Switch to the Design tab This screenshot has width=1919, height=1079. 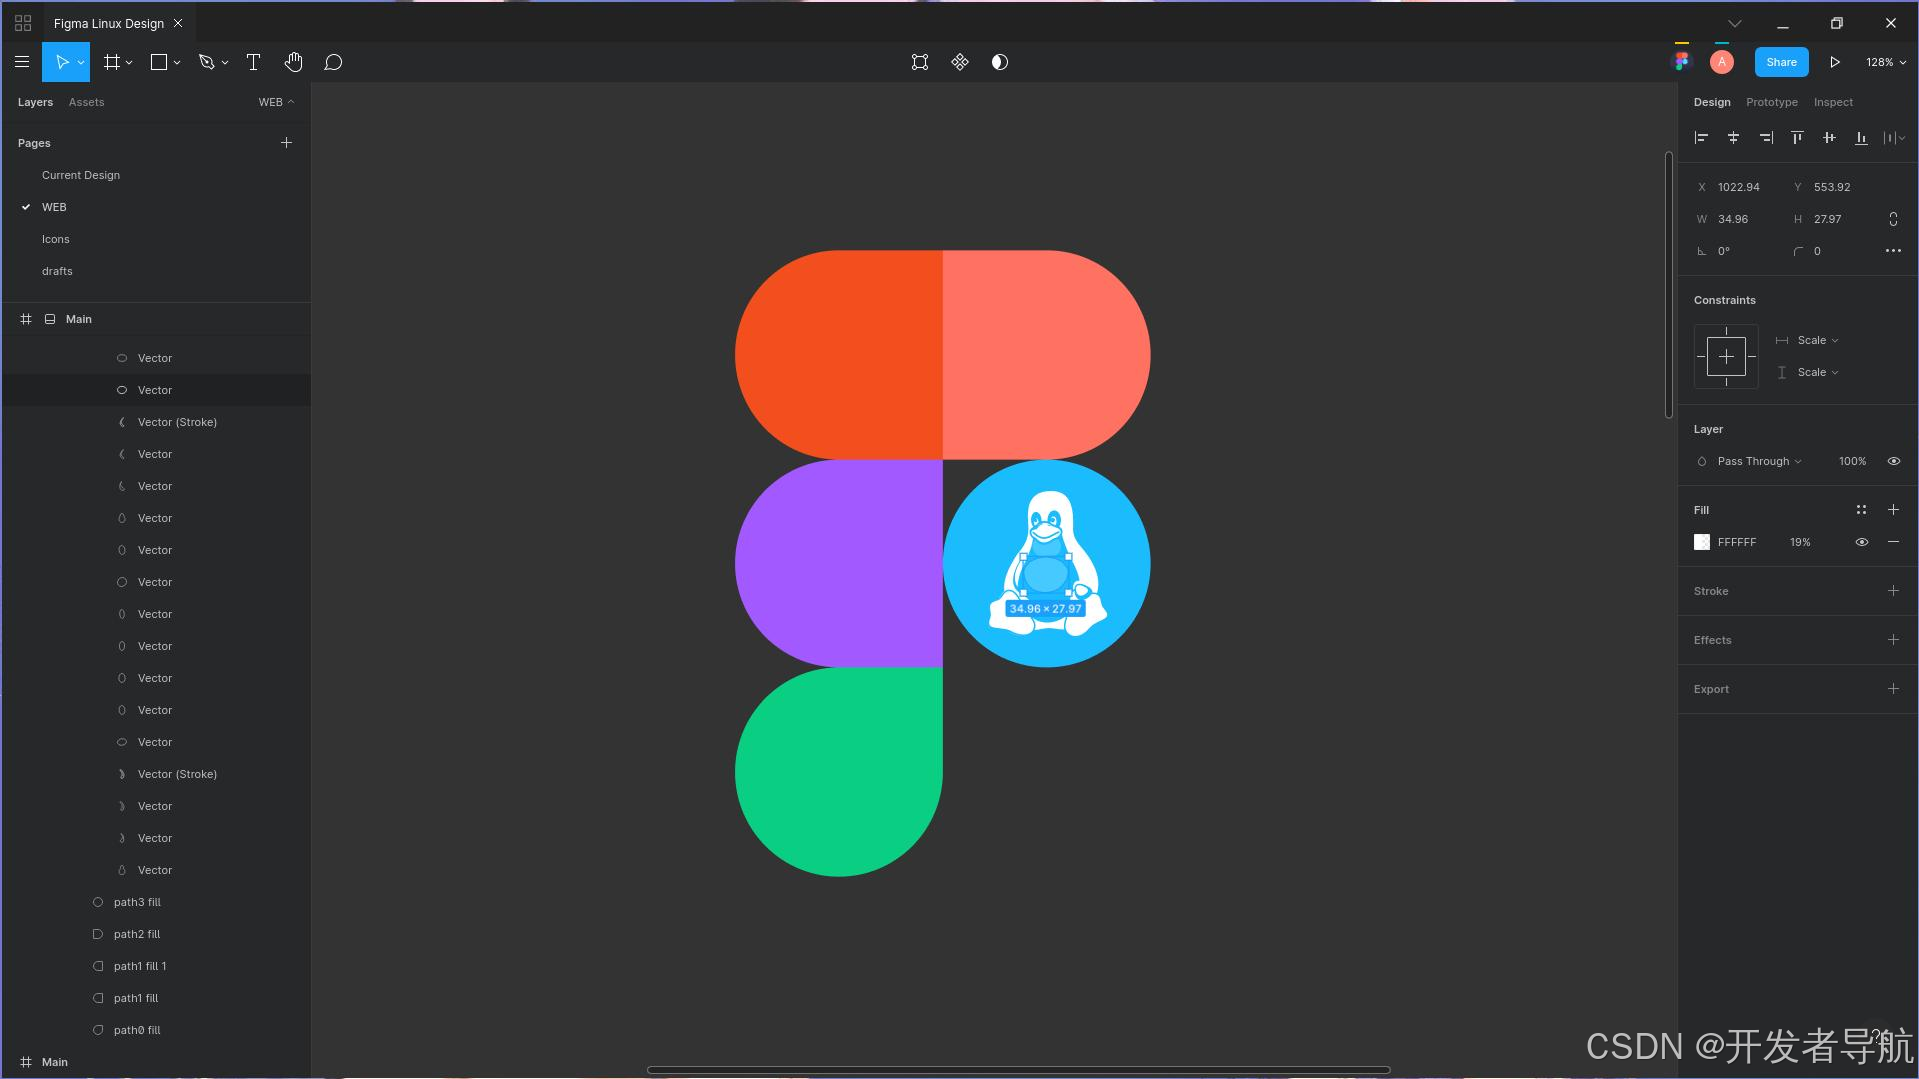click(x=1712, y=102)
